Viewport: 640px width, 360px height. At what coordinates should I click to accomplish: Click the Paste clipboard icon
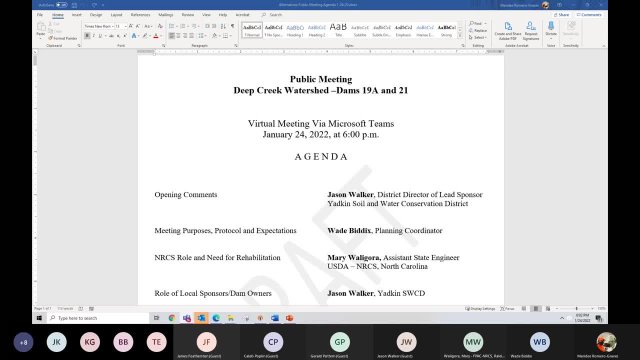41,29
